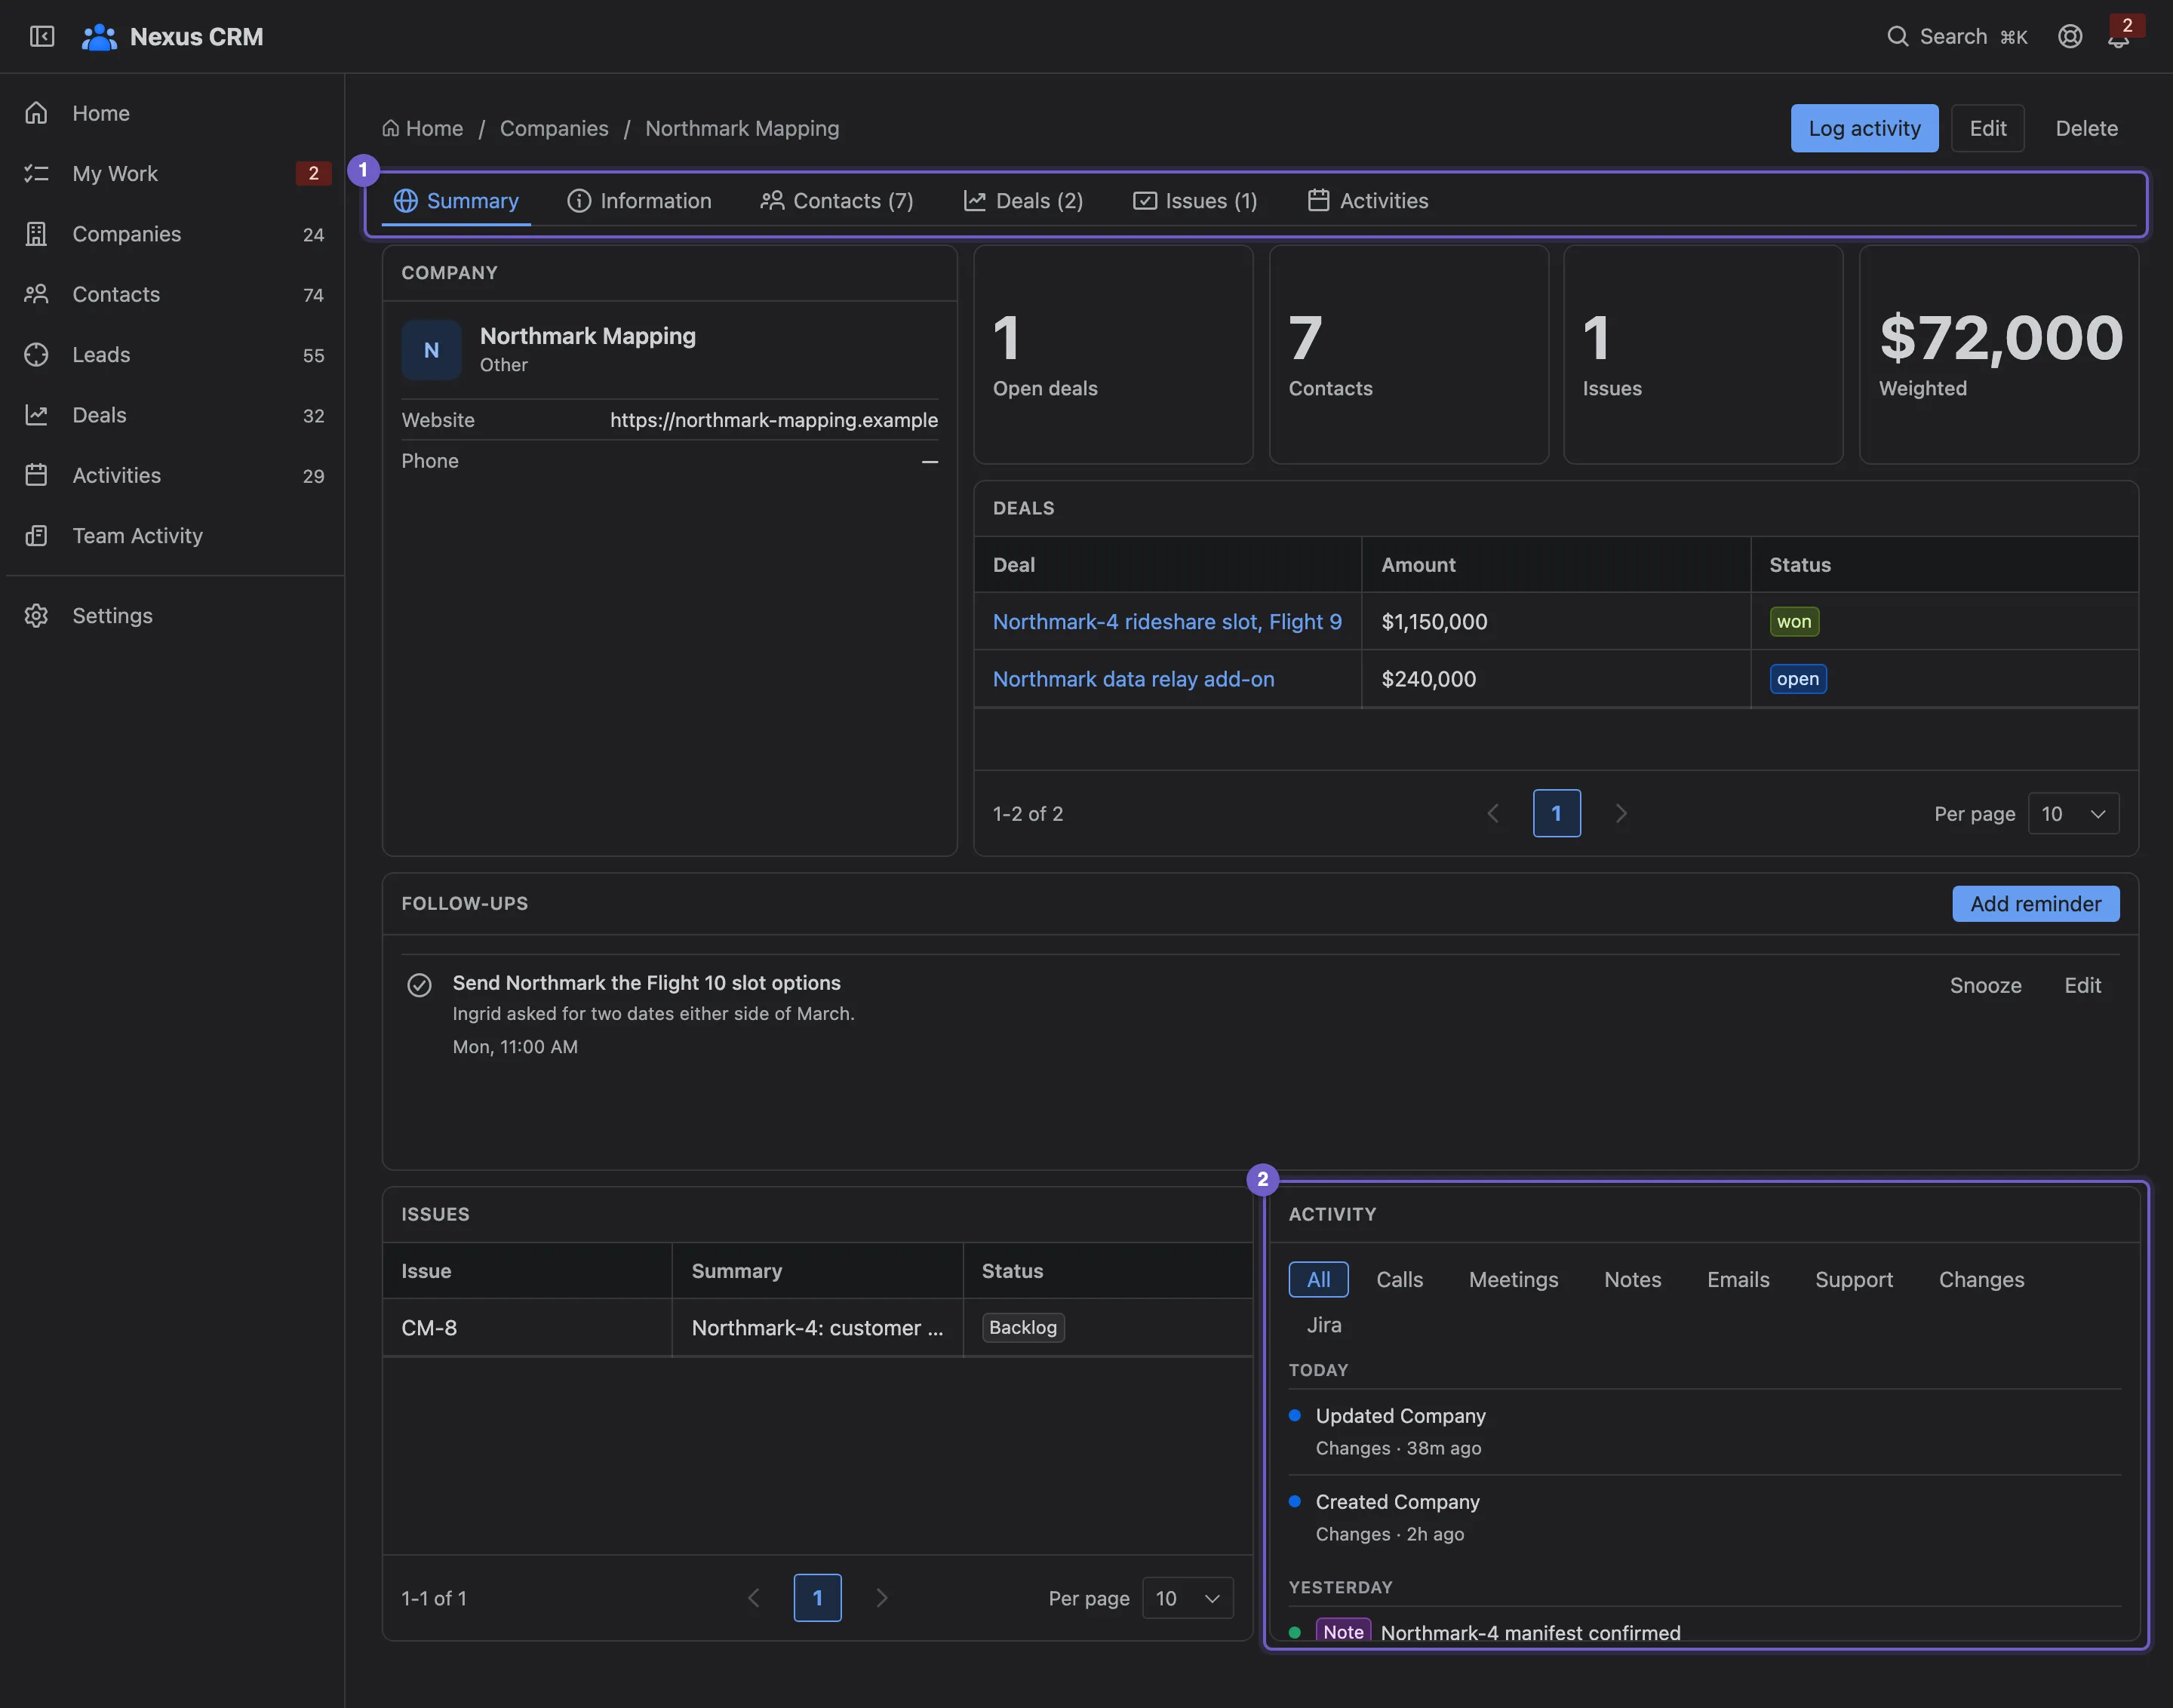Select the Summary tab
The height and width of the screenshot is (1708, 2173).
click(456, 201)
